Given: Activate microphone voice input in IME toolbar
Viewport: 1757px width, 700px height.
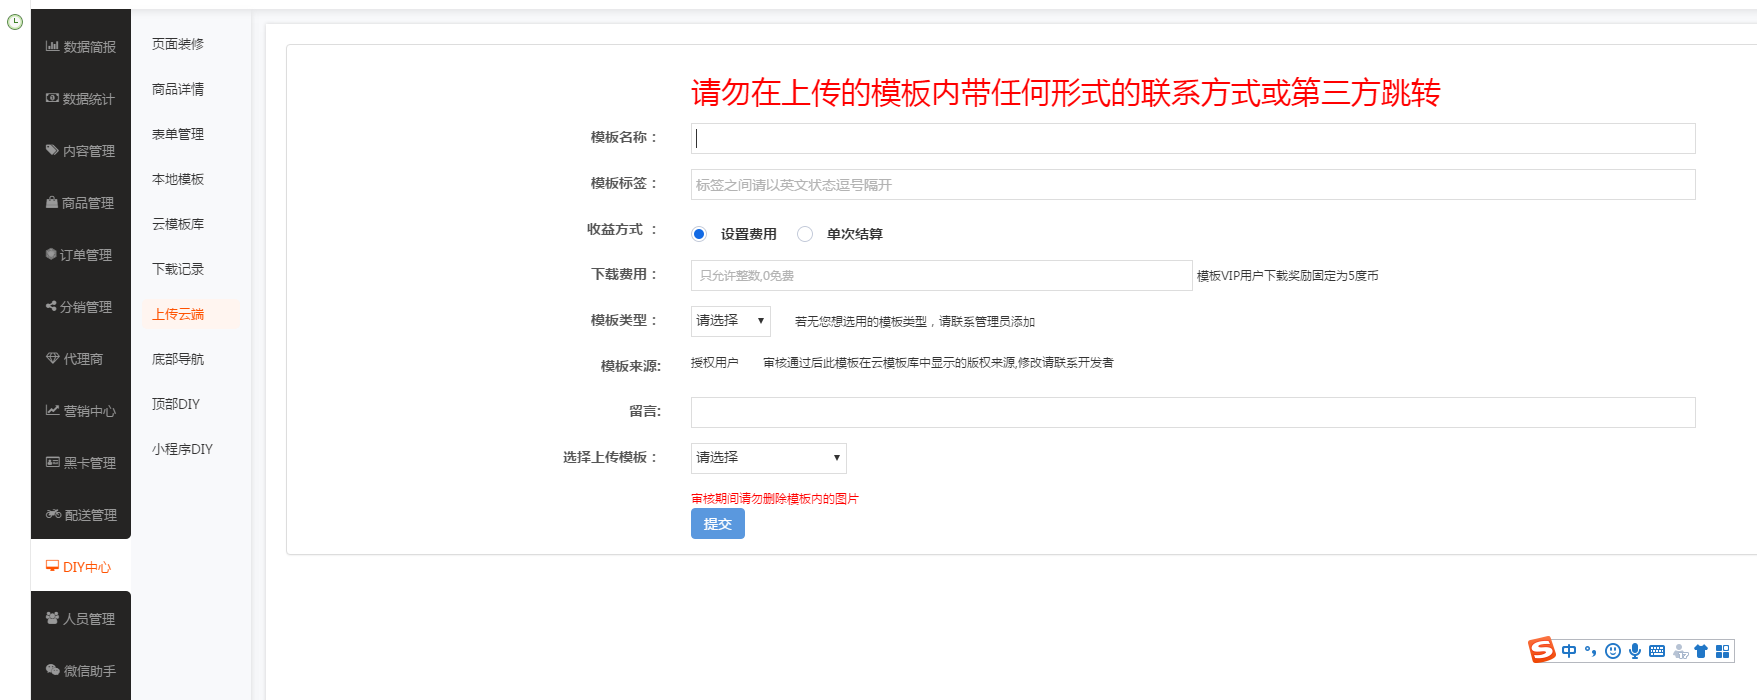Looking at the screenshot, I should point(1634,651).
